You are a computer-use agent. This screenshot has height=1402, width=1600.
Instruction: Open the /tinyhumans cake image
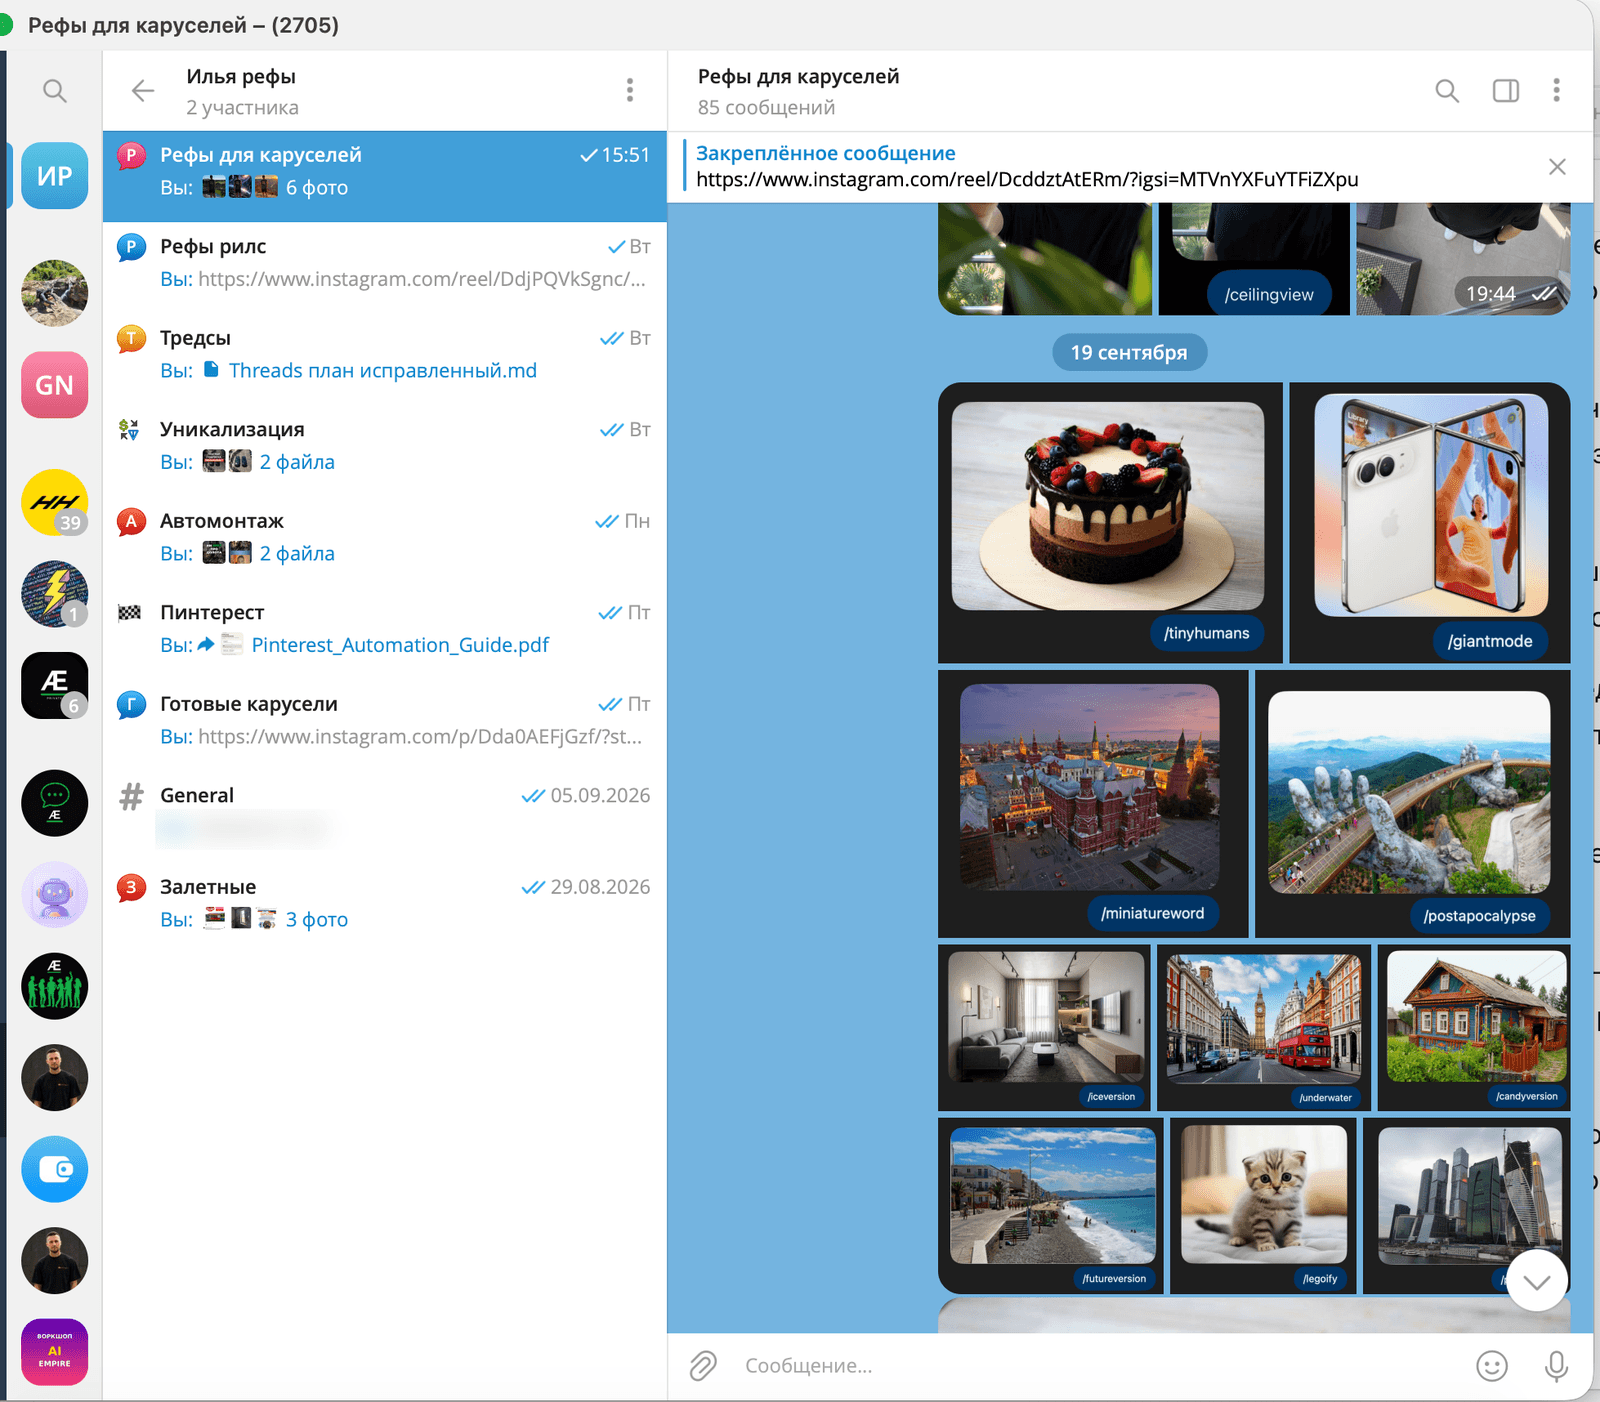click(1110, 523)
